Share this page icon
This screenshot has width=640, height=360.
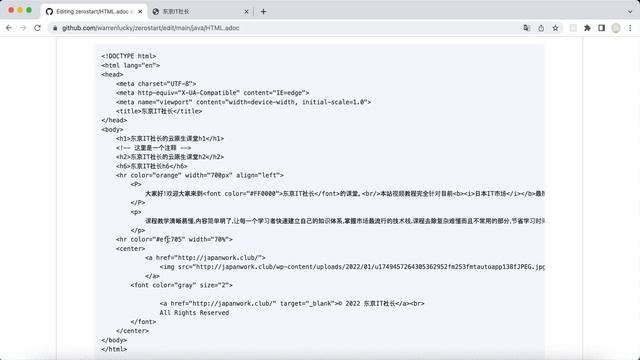click(x=541, y=28)
